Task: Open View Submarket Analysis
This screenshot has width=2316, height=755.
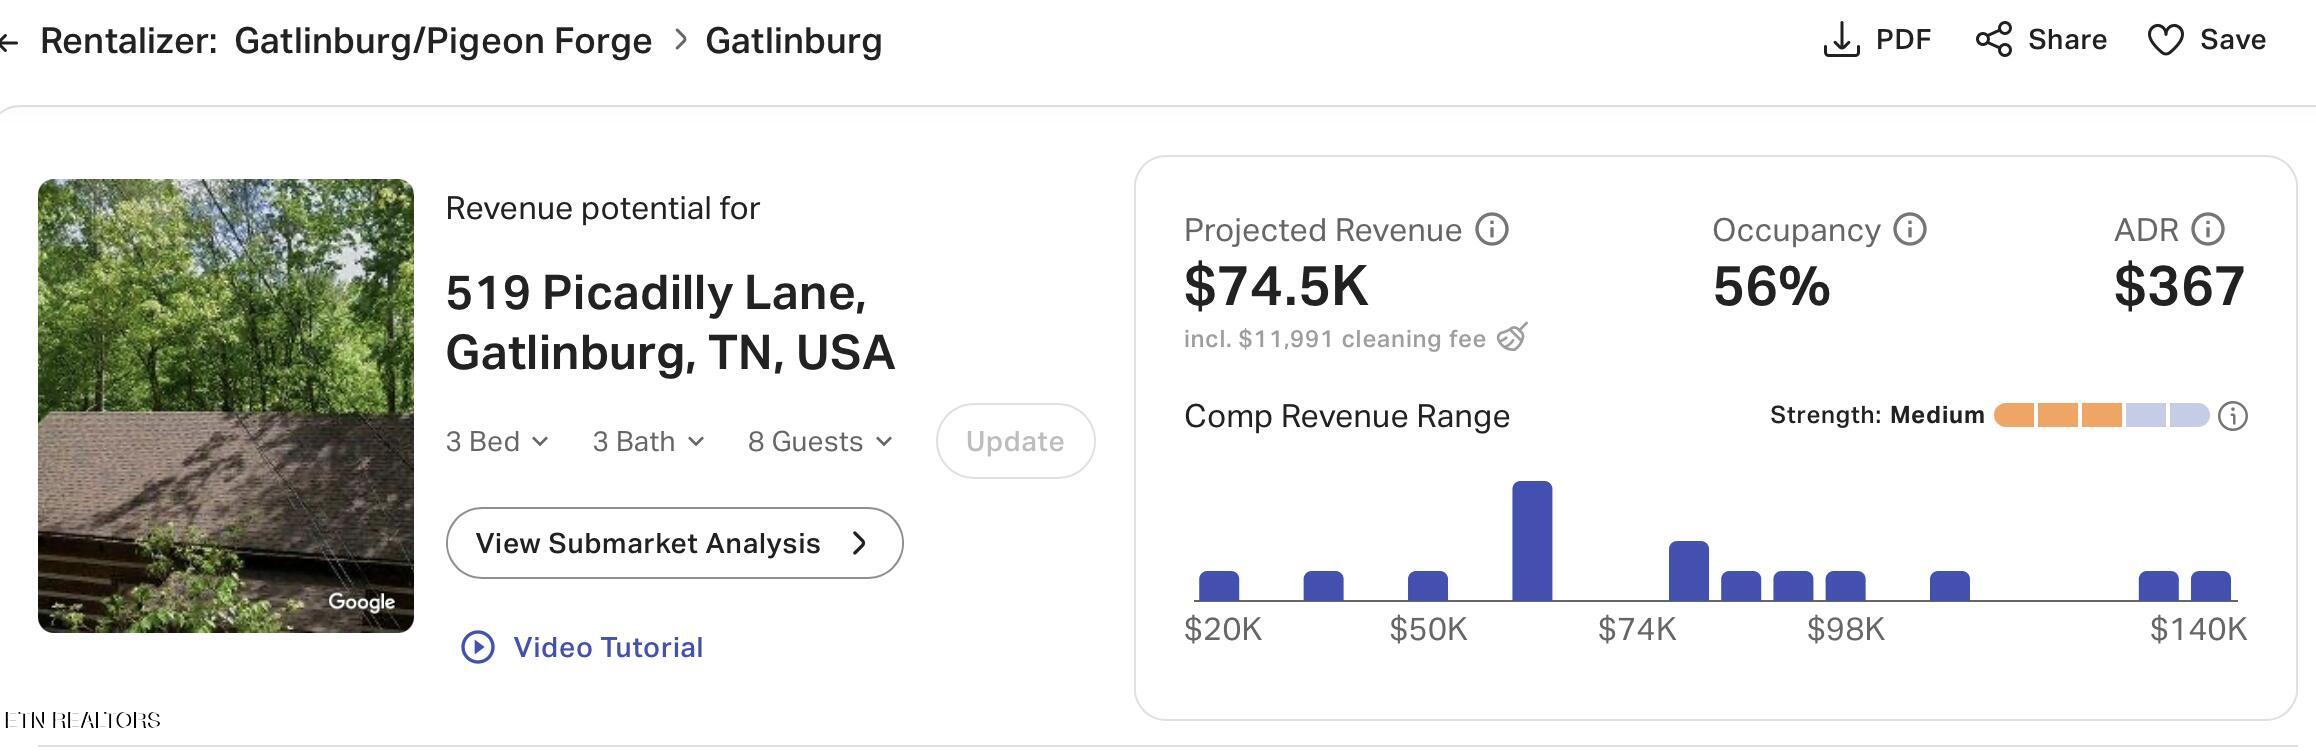Action: click(x=674, y=543)
